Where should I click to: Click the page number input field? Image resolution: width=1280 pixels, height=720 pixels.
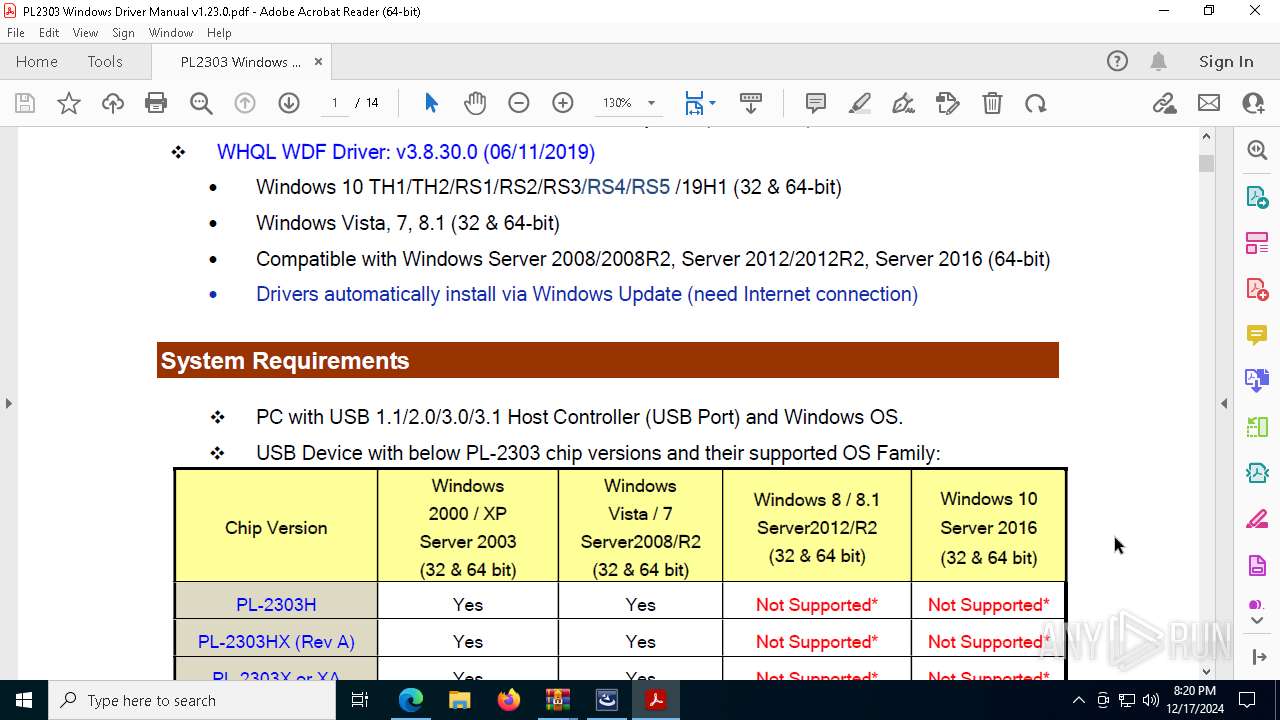pos(334,103)
